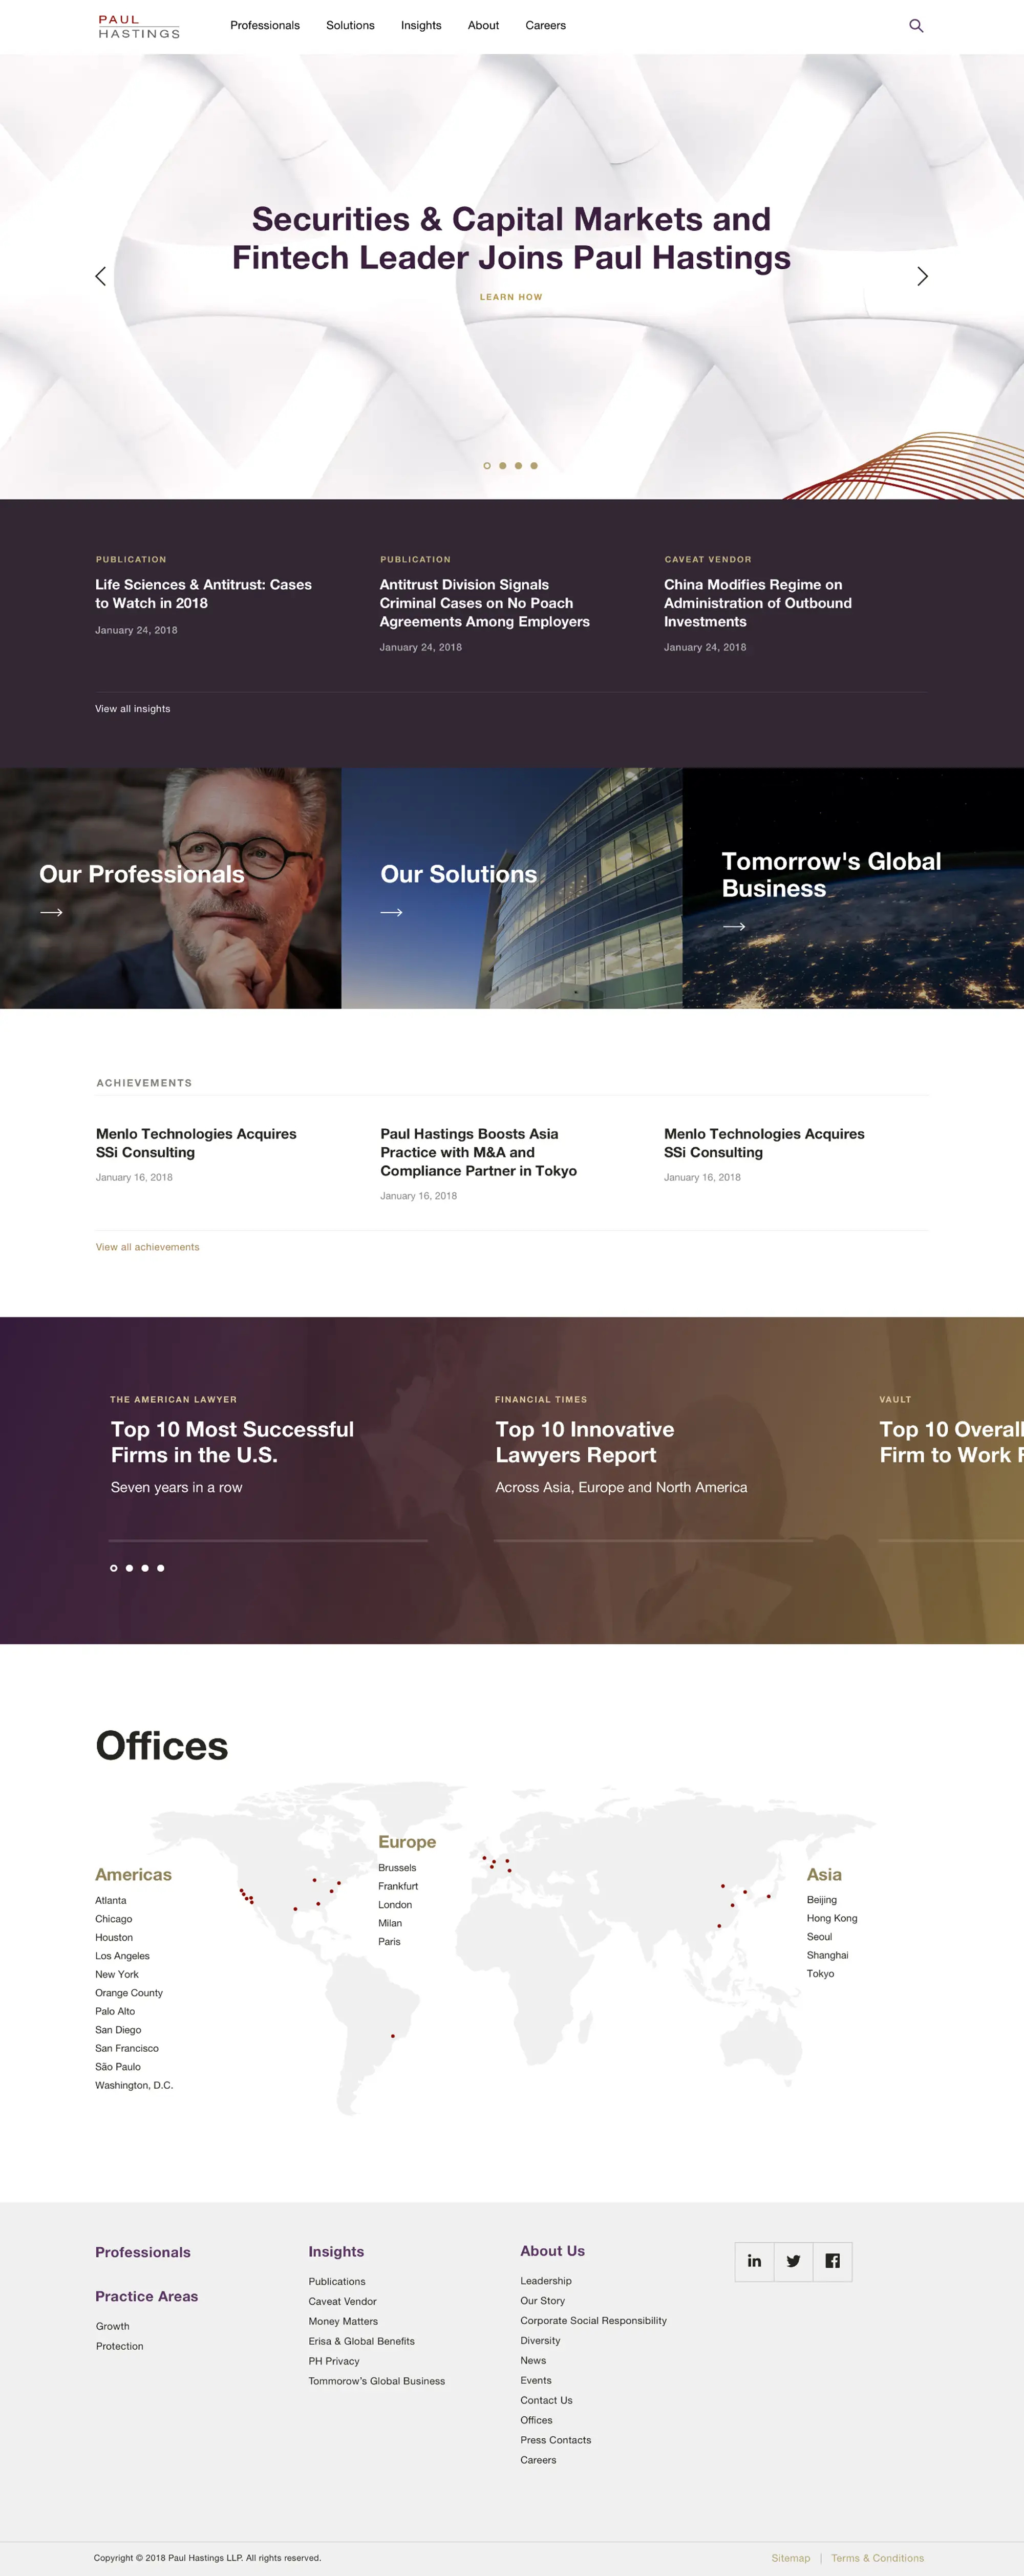Open Our Solutions building image tile
This screenshot has height=2576, width=1024.
pos(512,888)
